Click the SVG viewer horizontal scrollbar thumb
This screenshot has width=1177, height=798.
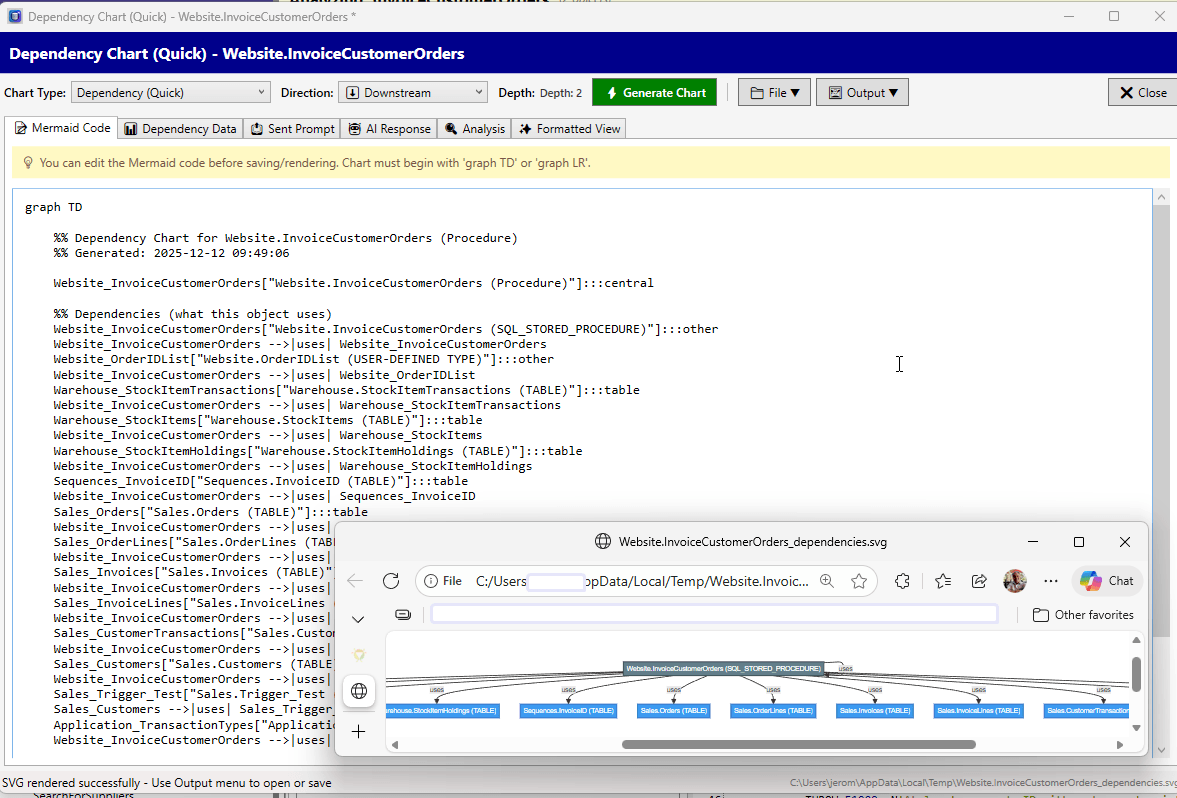(x=798, y=744)
